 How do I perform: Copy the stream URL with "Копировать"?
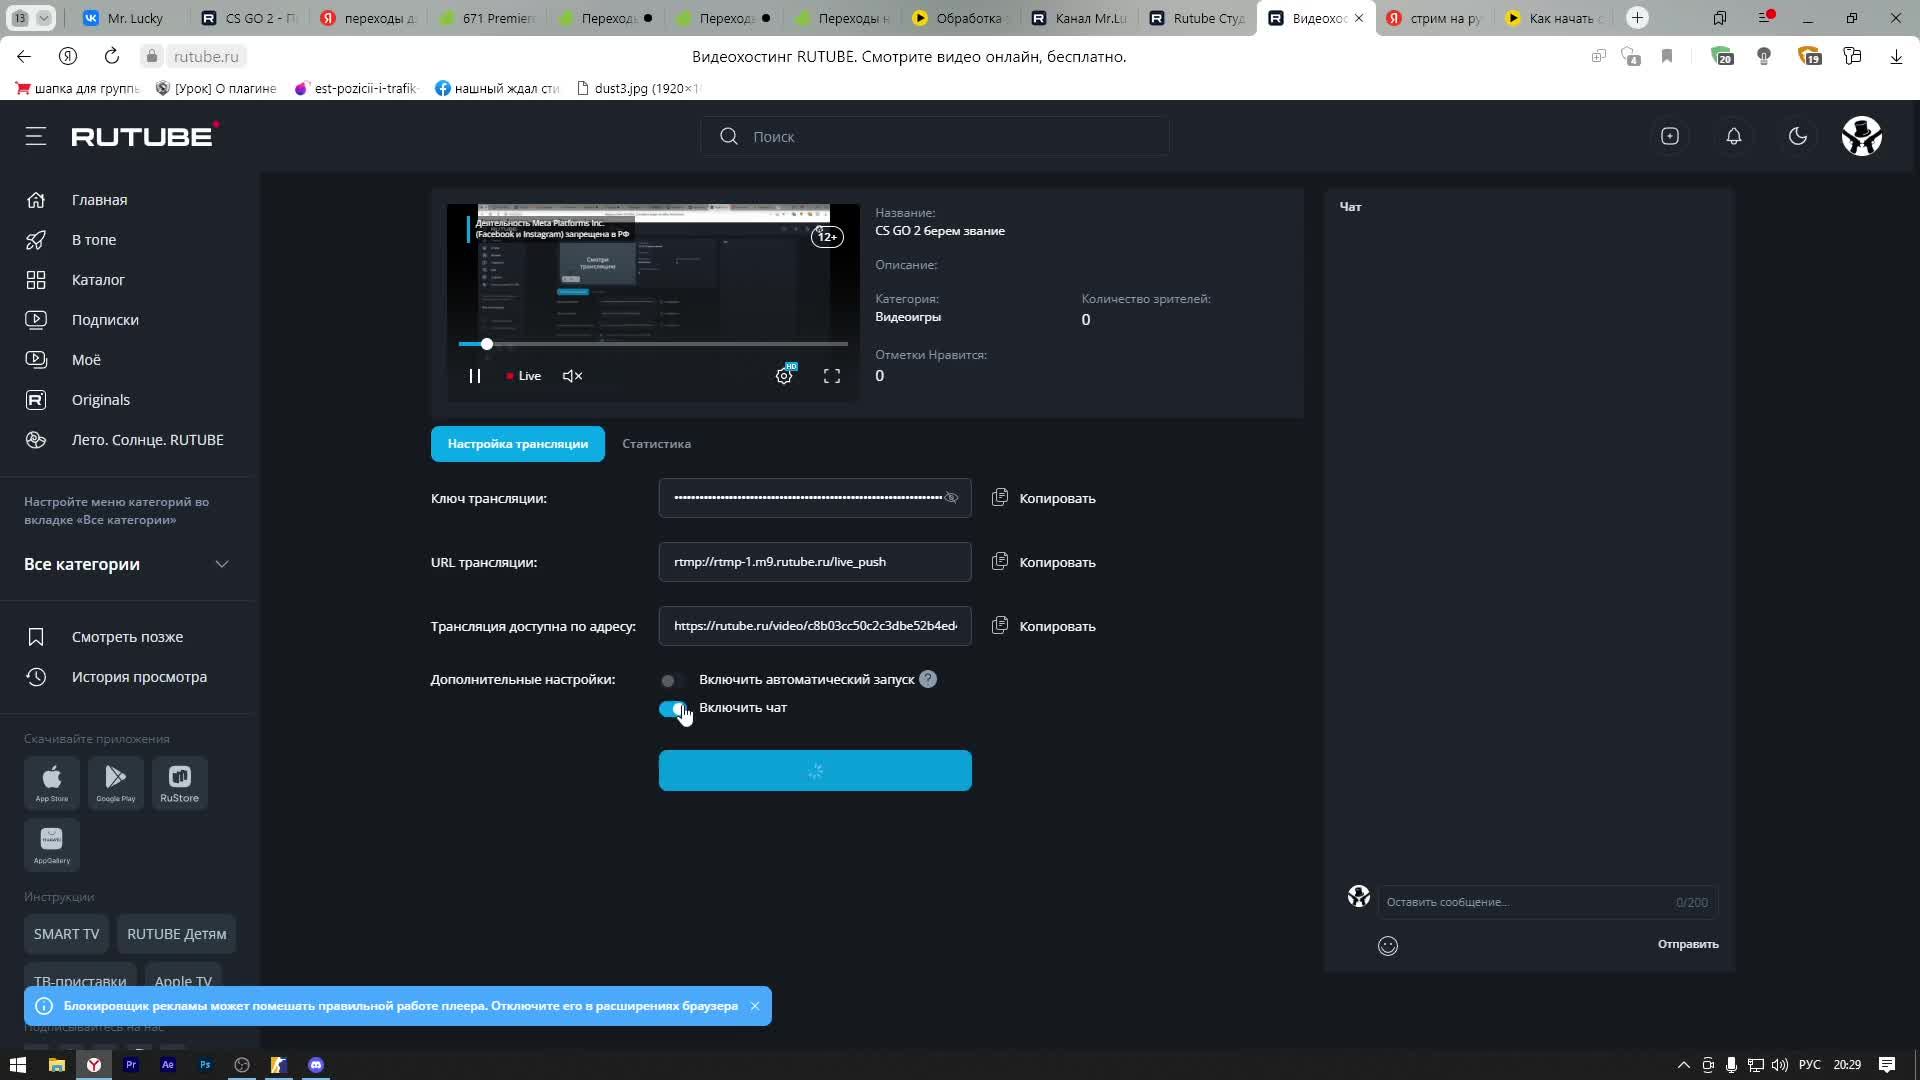click(1043, 562)
